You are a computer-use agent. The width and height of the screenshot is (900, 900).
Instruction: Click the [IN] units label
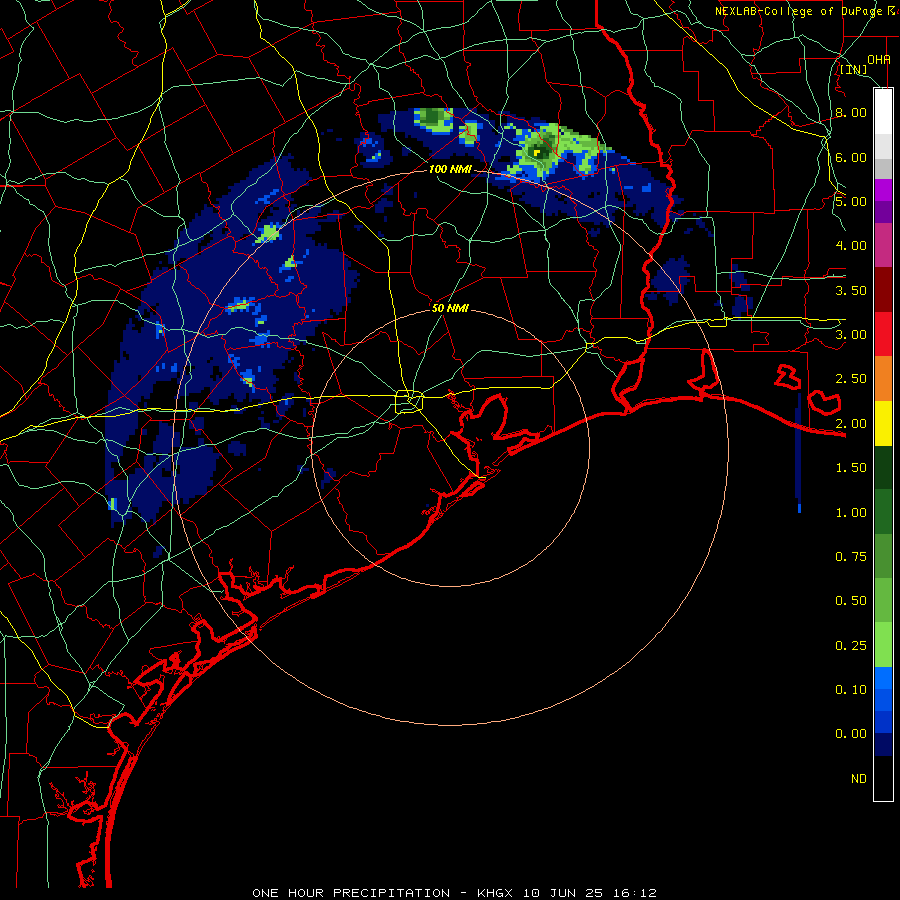click(x=854, y=69)
